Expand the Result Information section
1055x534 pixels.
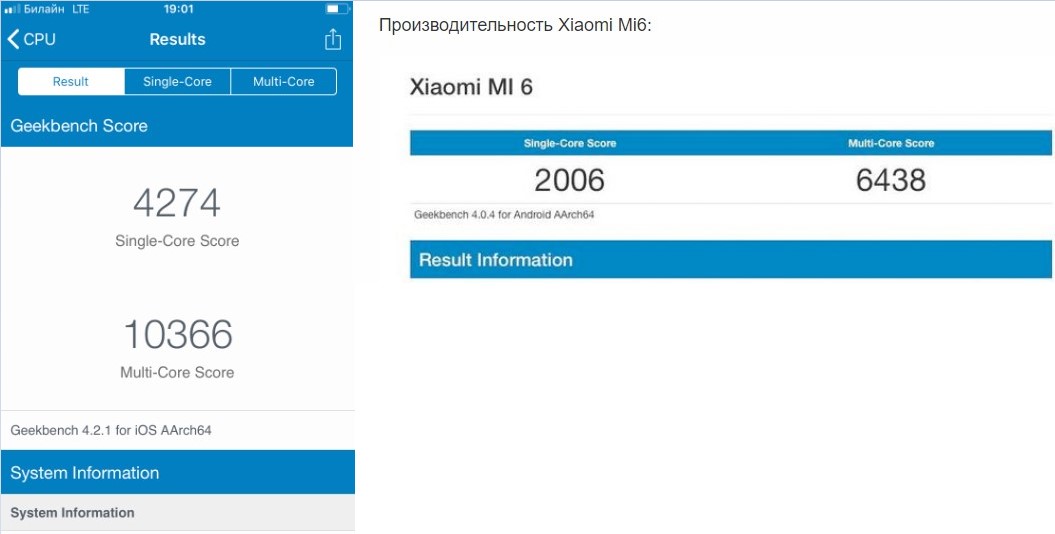(731, 260)
